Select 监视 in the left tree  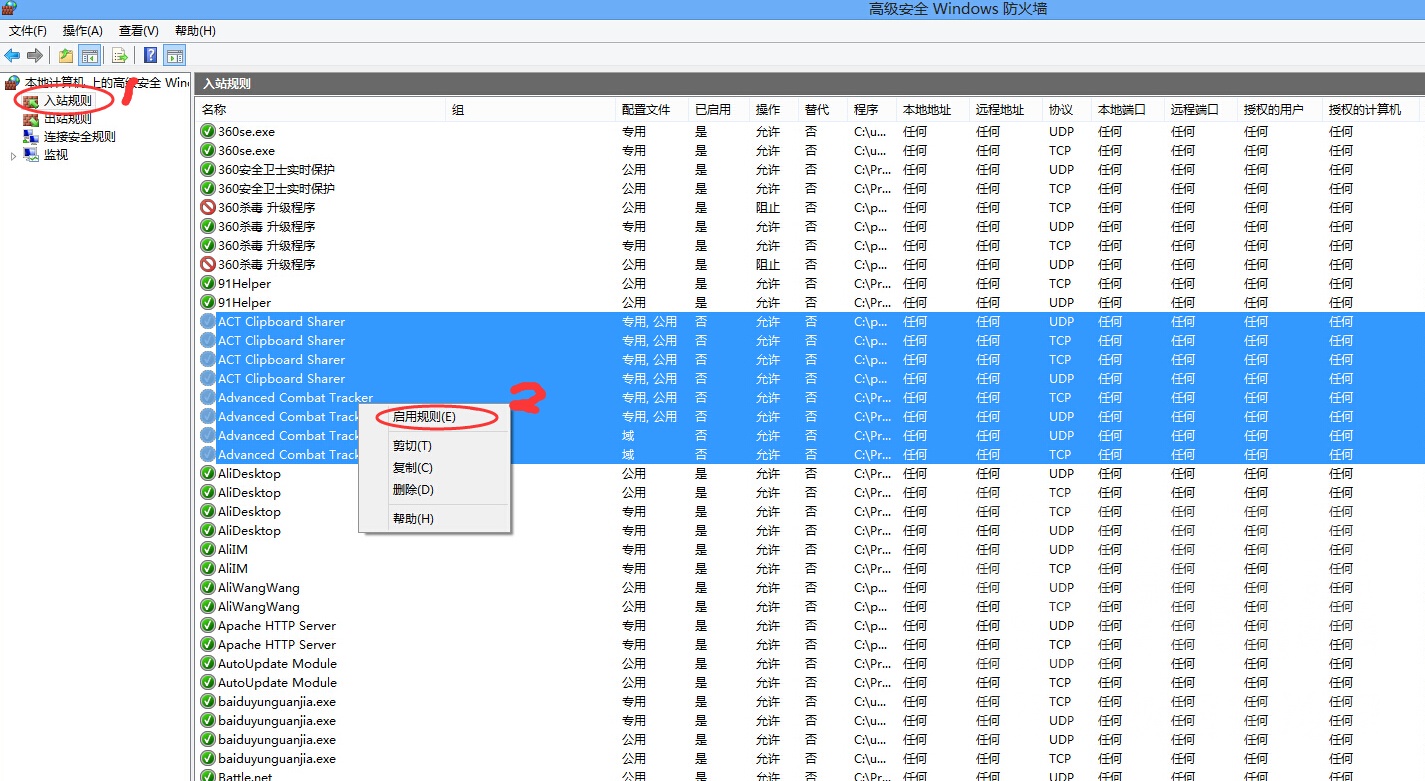click(56, 154)
